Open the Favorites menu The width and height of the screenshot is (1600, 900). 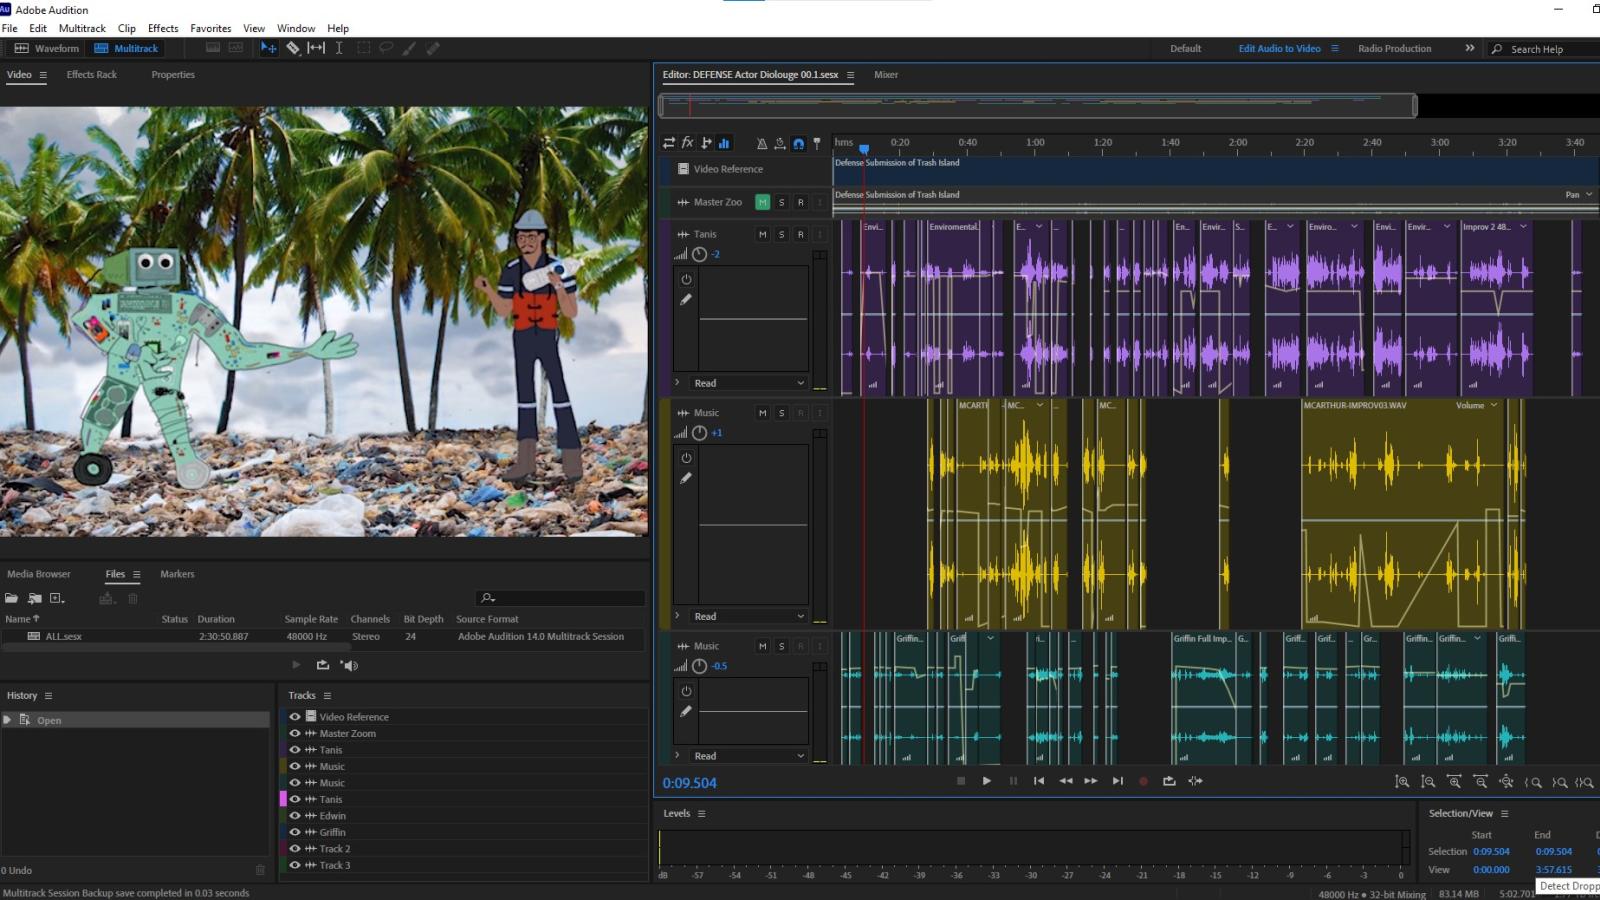click(x=210, y=28)
